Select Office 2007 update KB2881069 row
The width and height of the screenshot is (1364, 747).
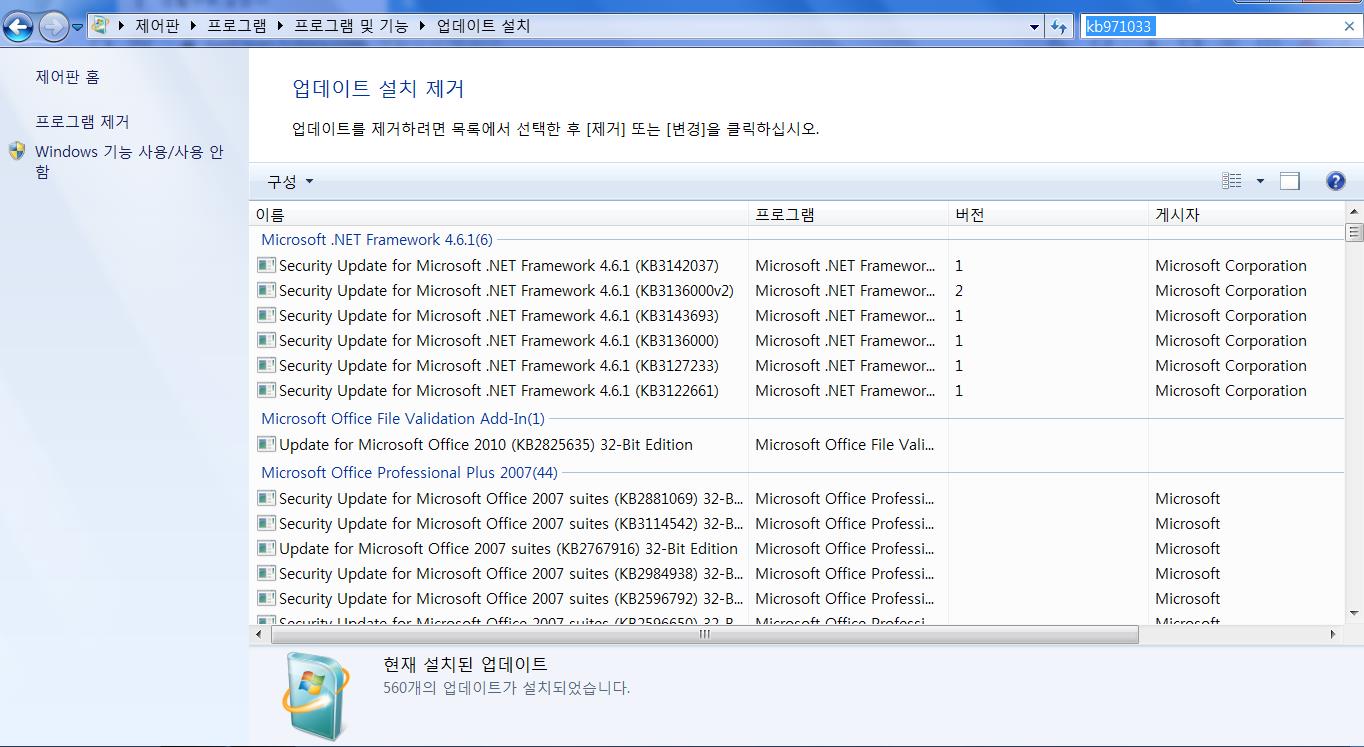(x=798, y=499)
